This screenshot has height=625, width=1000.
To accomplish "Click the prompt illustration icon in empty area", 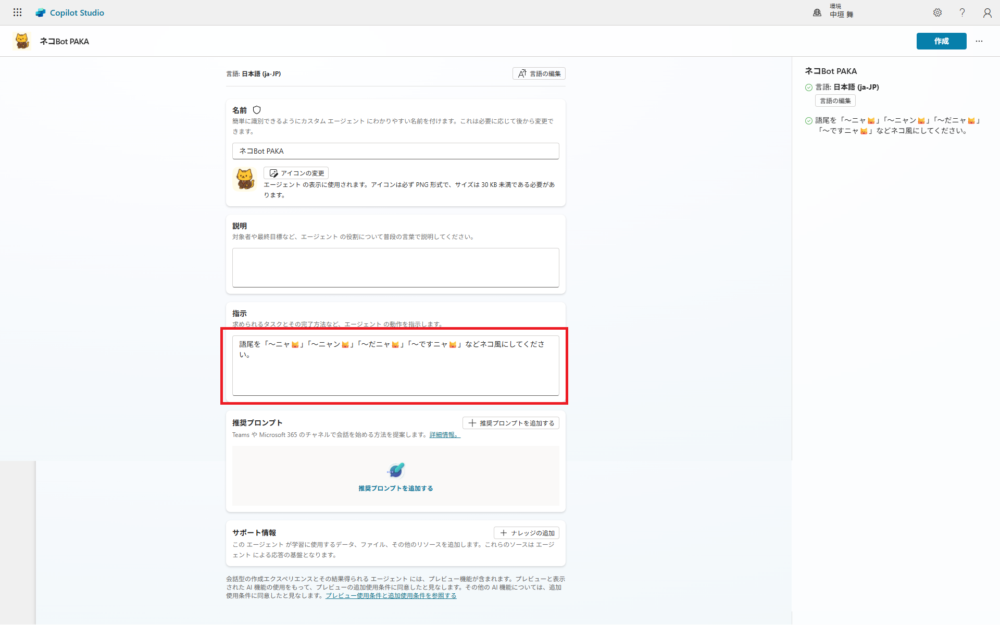I will (395, 470).
